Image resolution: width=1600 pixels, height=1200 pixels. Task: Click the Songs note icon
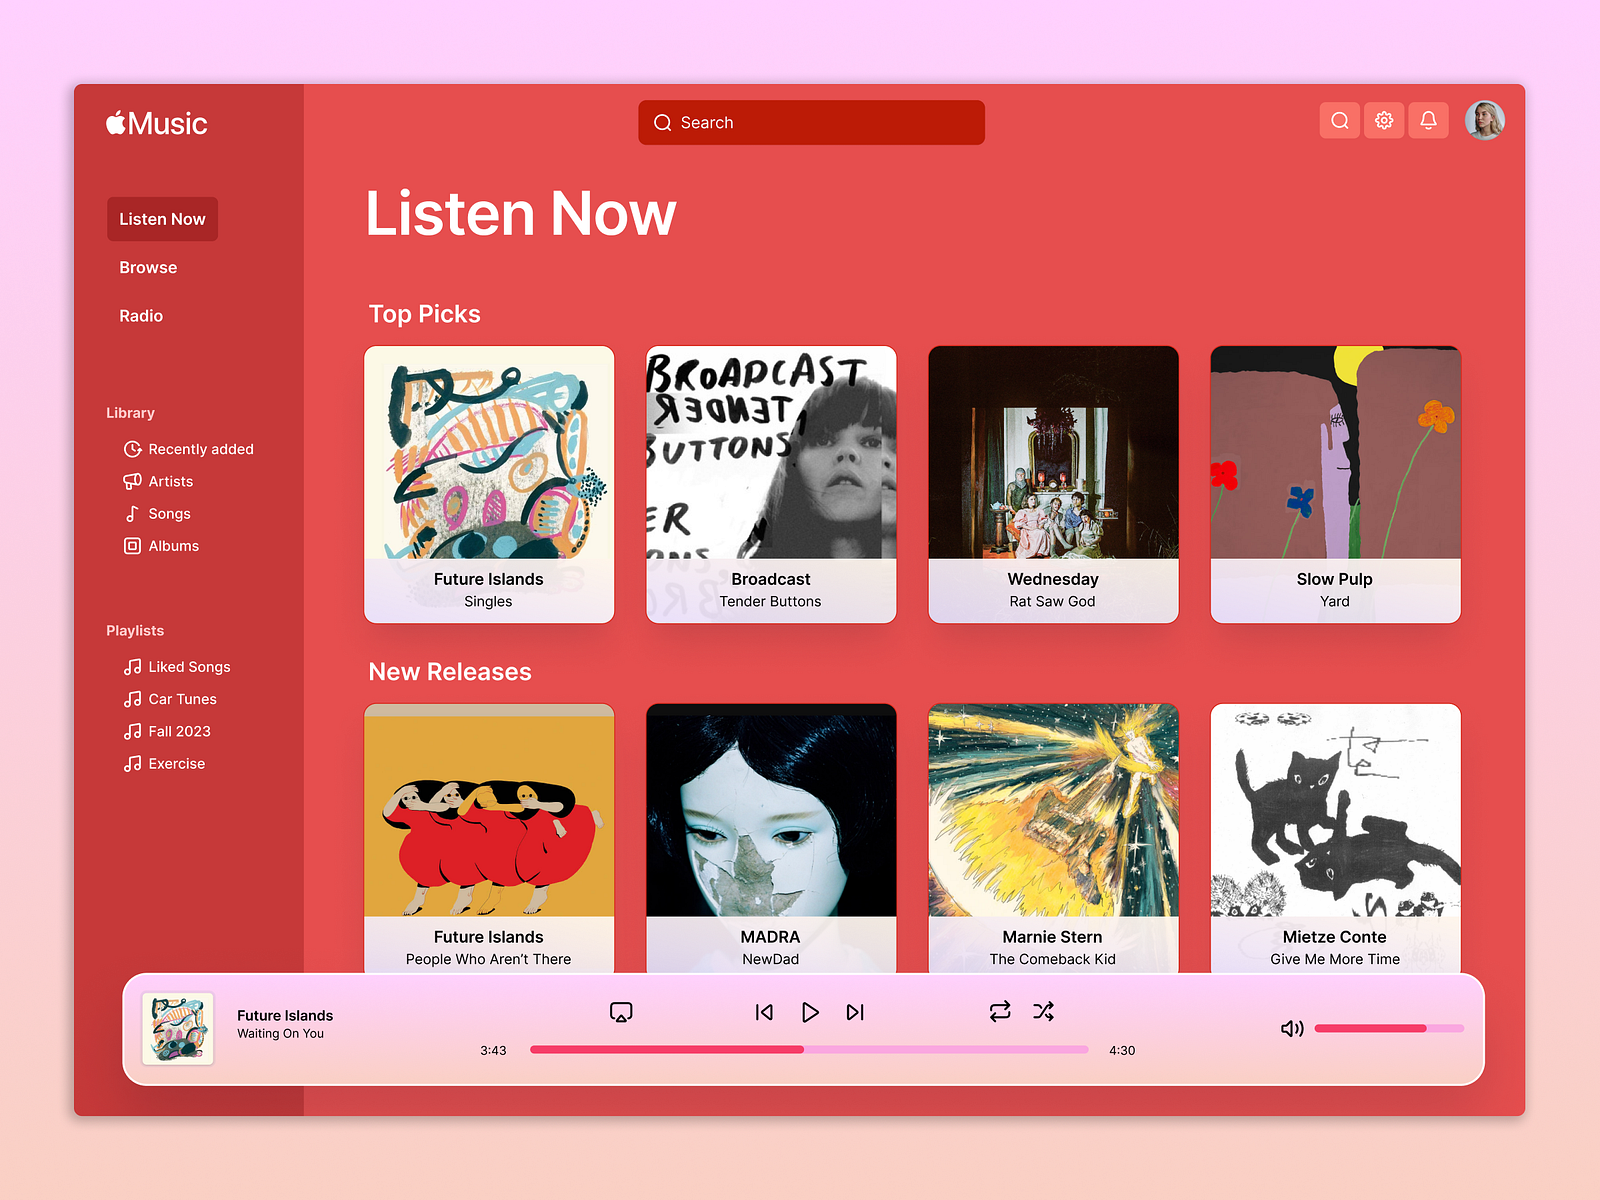click(132, 513)
